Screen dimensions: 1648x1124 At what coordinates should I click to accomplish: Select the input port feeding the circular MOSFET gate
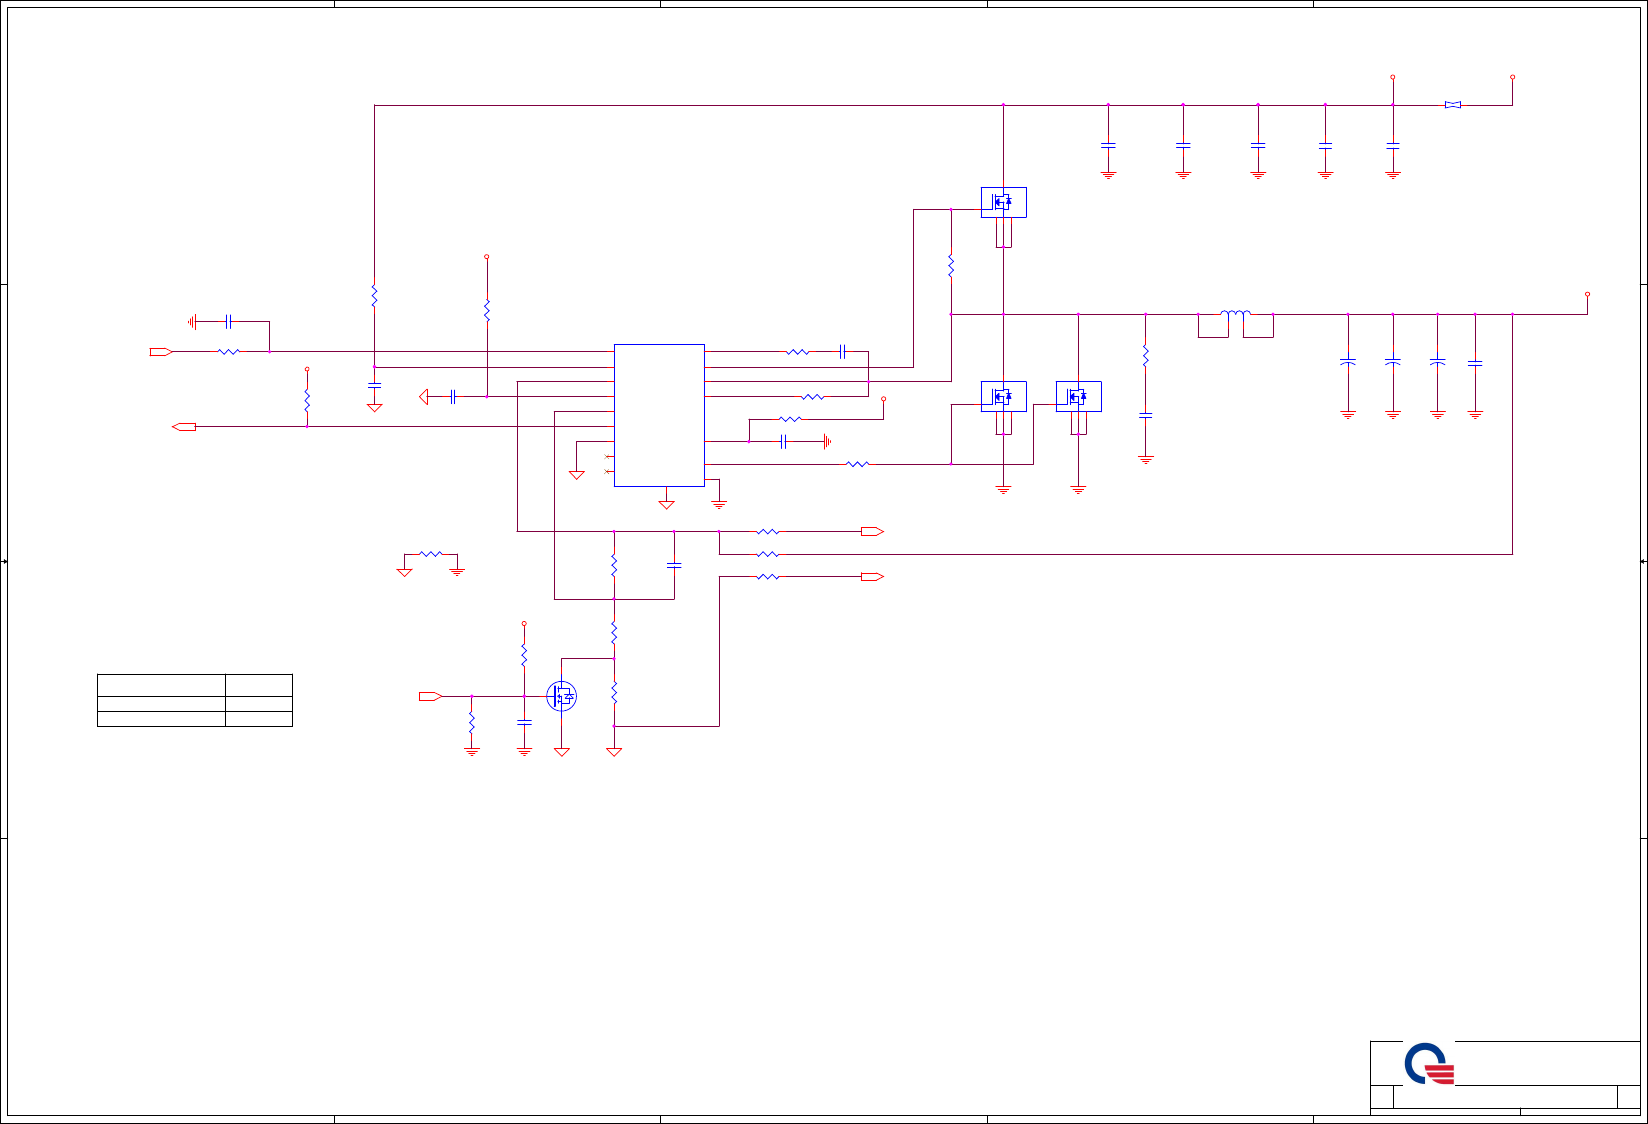430,696
